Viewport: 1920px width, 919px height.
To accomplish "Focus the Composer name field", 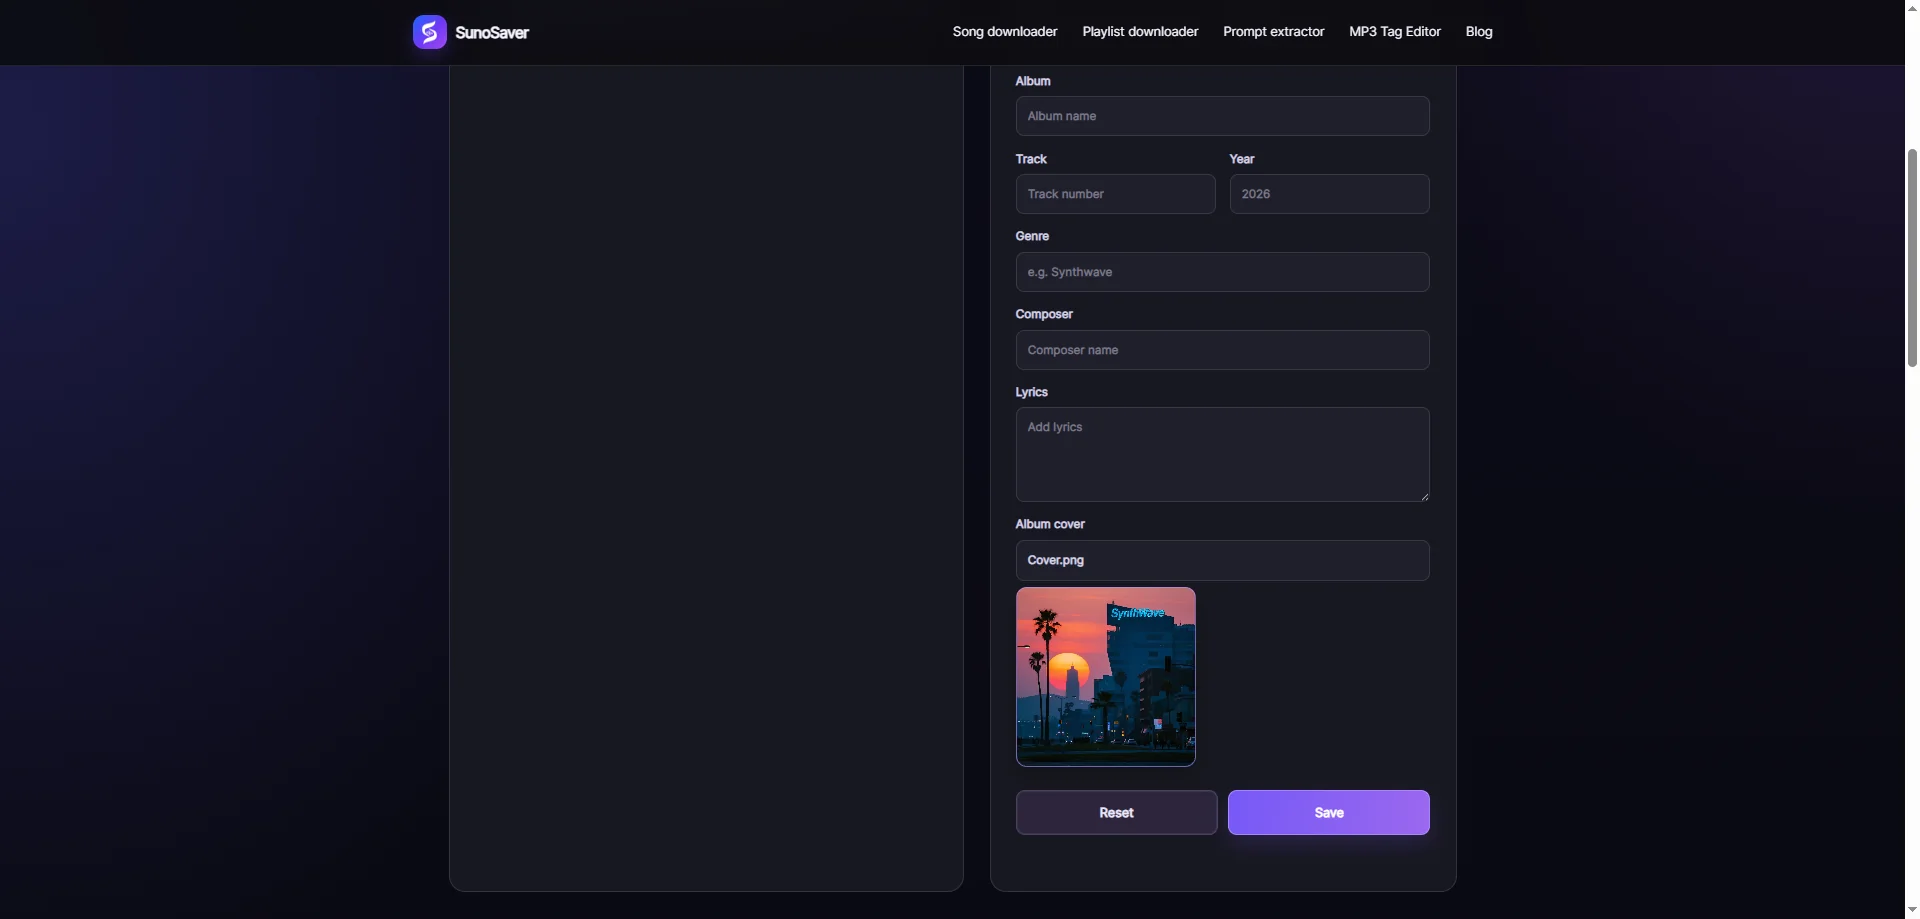I will [x=1222, y=350].
